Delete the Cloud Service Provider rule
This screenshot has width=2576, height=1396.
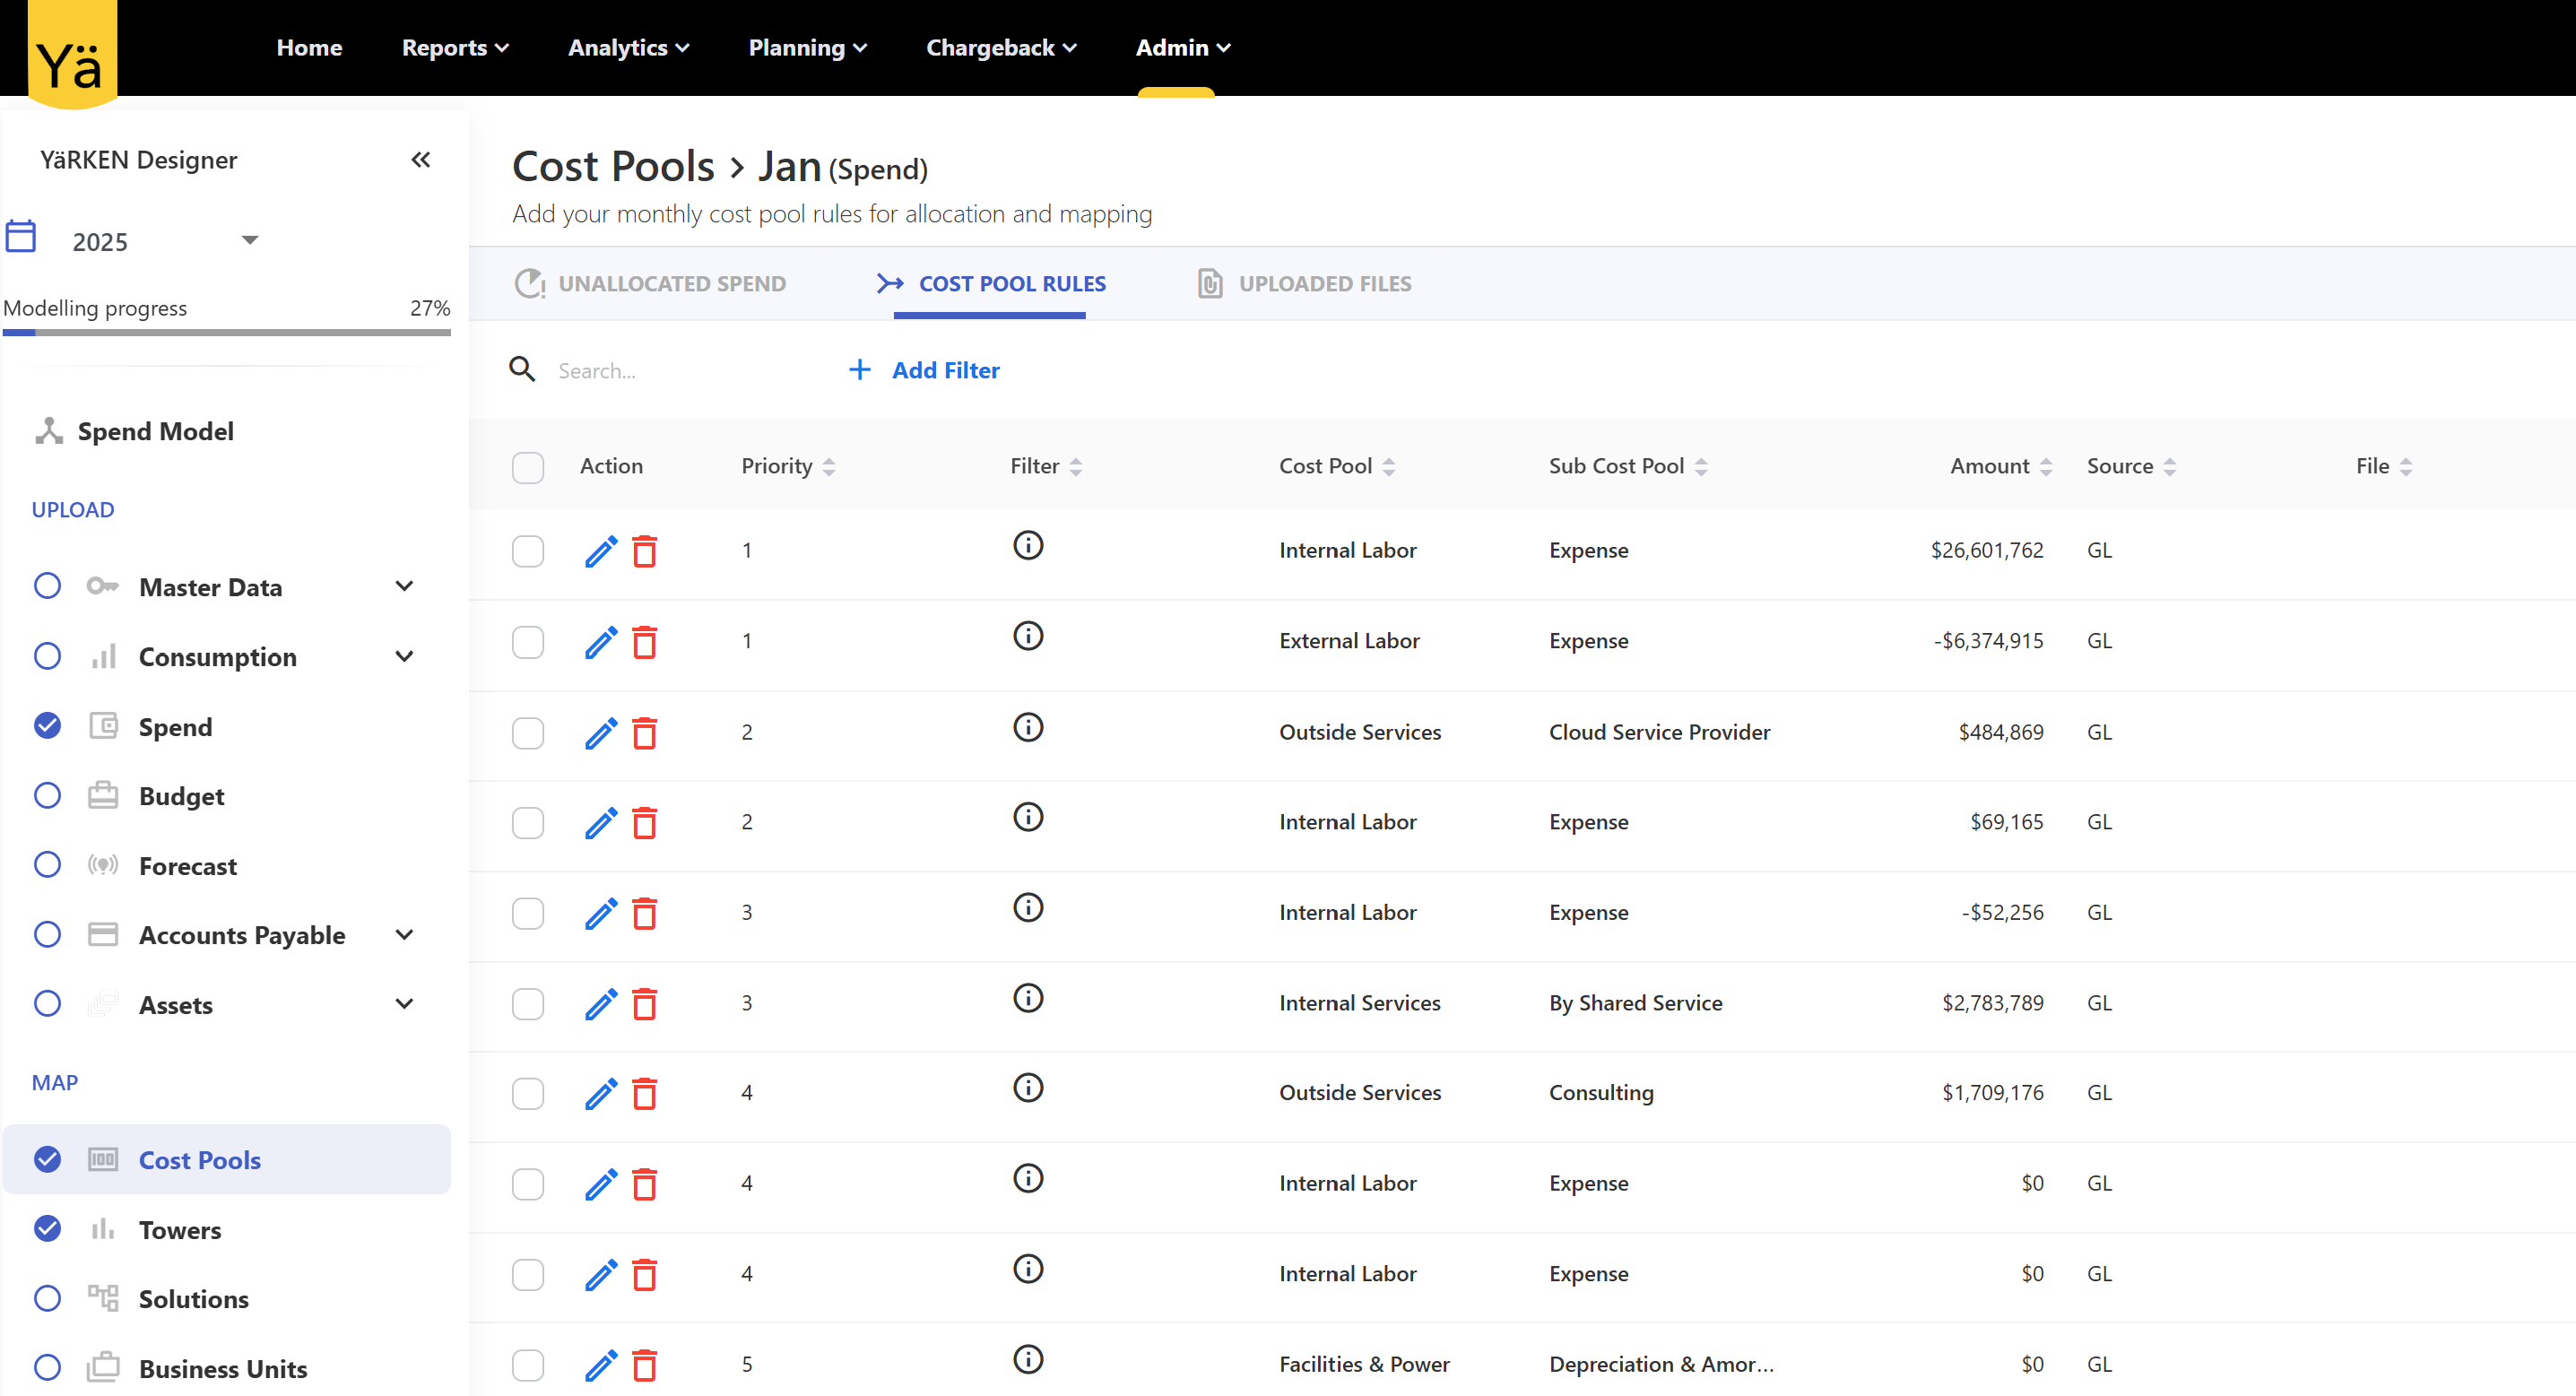coord(645,733)
